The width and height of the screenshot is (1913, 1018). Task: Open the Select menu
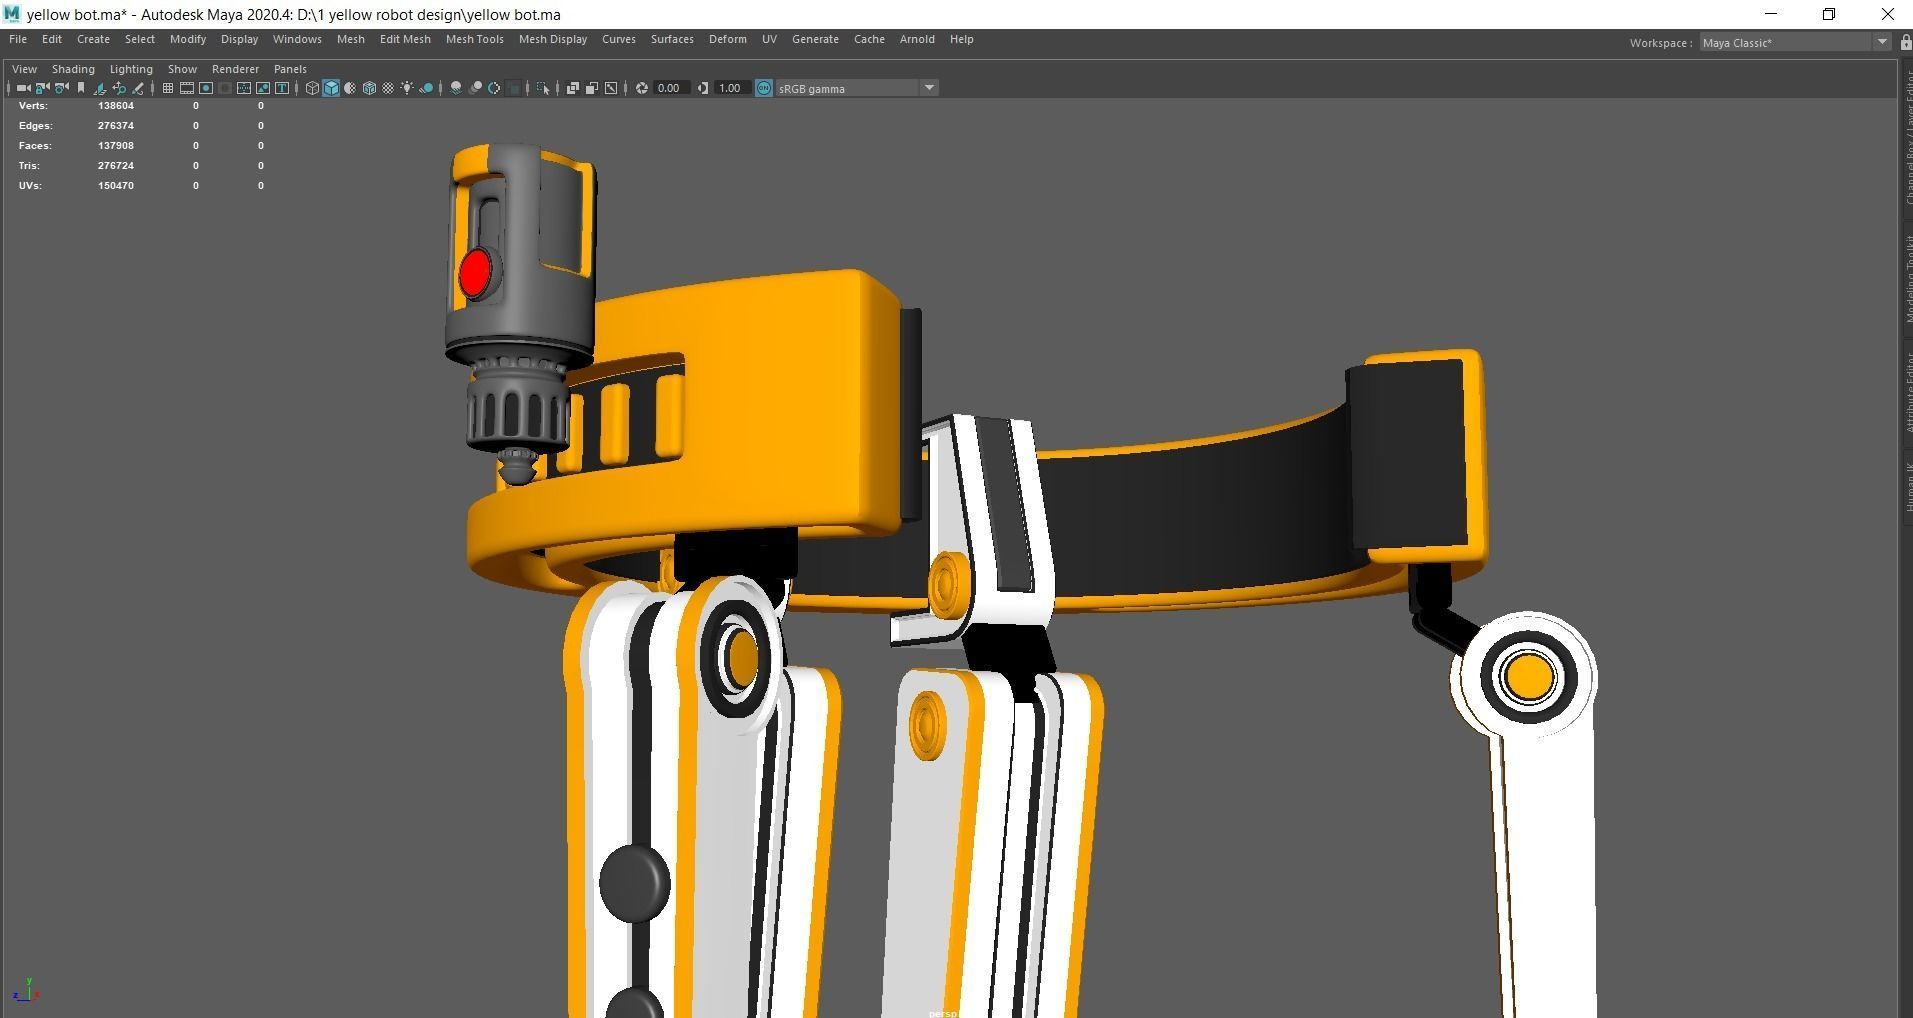click(140, 39)
